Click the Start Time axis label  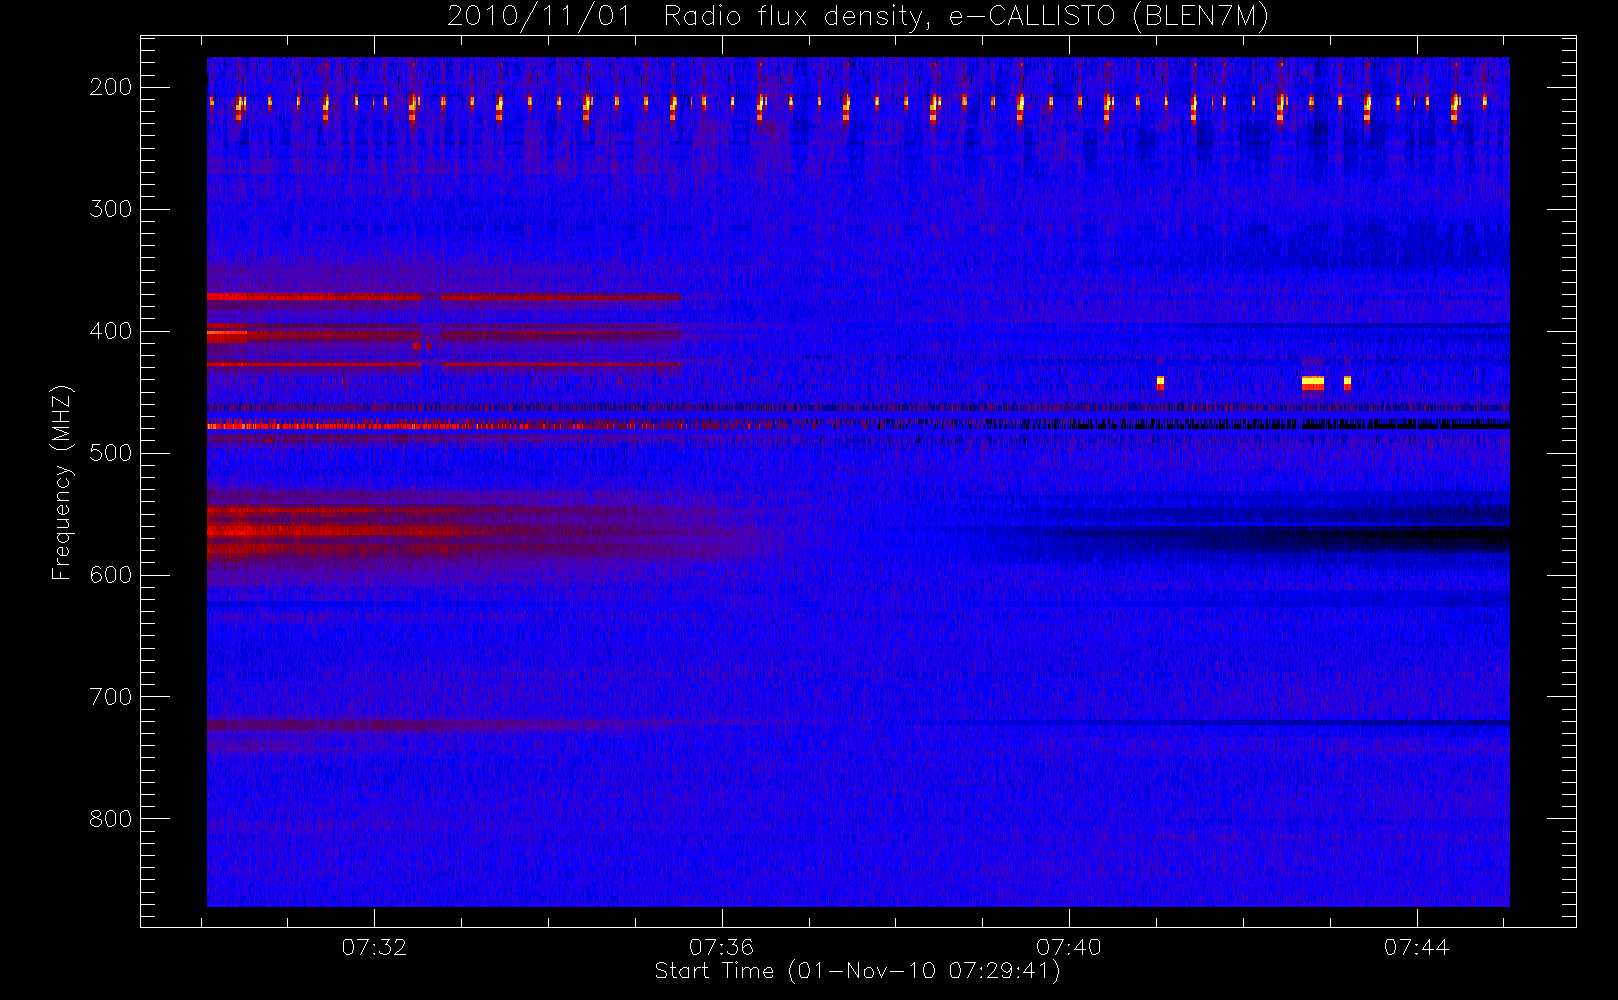[857, 971]
